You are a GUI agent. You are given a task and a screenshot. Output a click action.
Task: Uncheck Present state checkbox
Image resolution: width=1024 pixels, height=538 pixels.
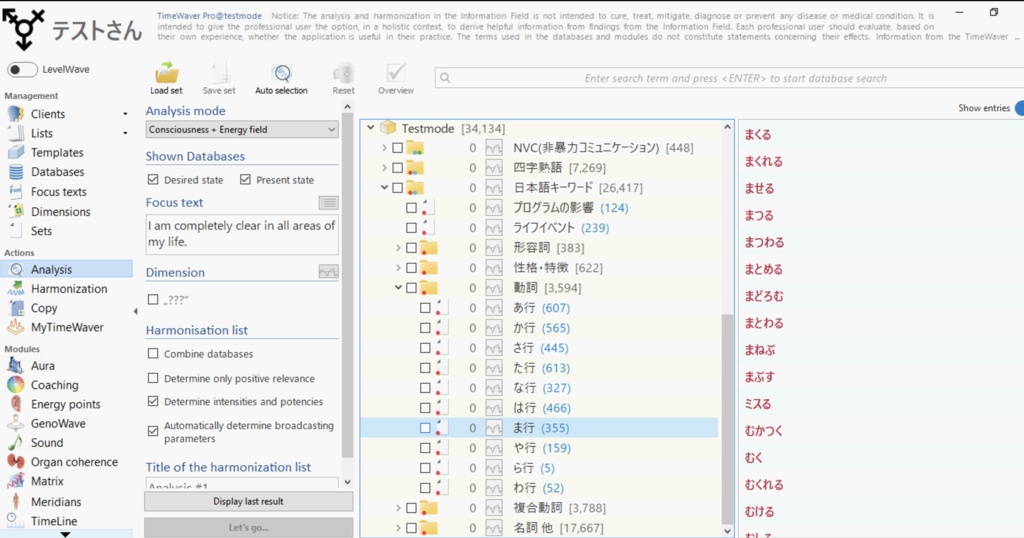click(x=245, y=180)
